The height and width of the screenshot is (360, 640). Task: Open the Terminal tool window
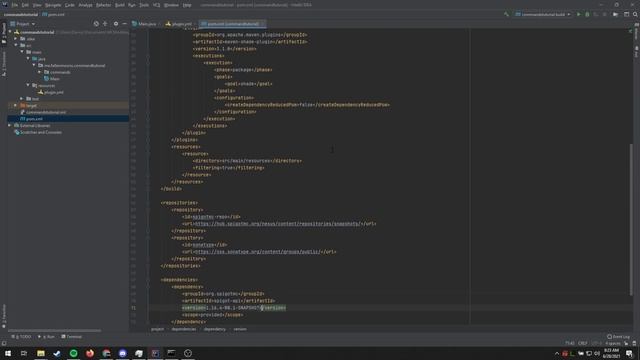point(72,337)
